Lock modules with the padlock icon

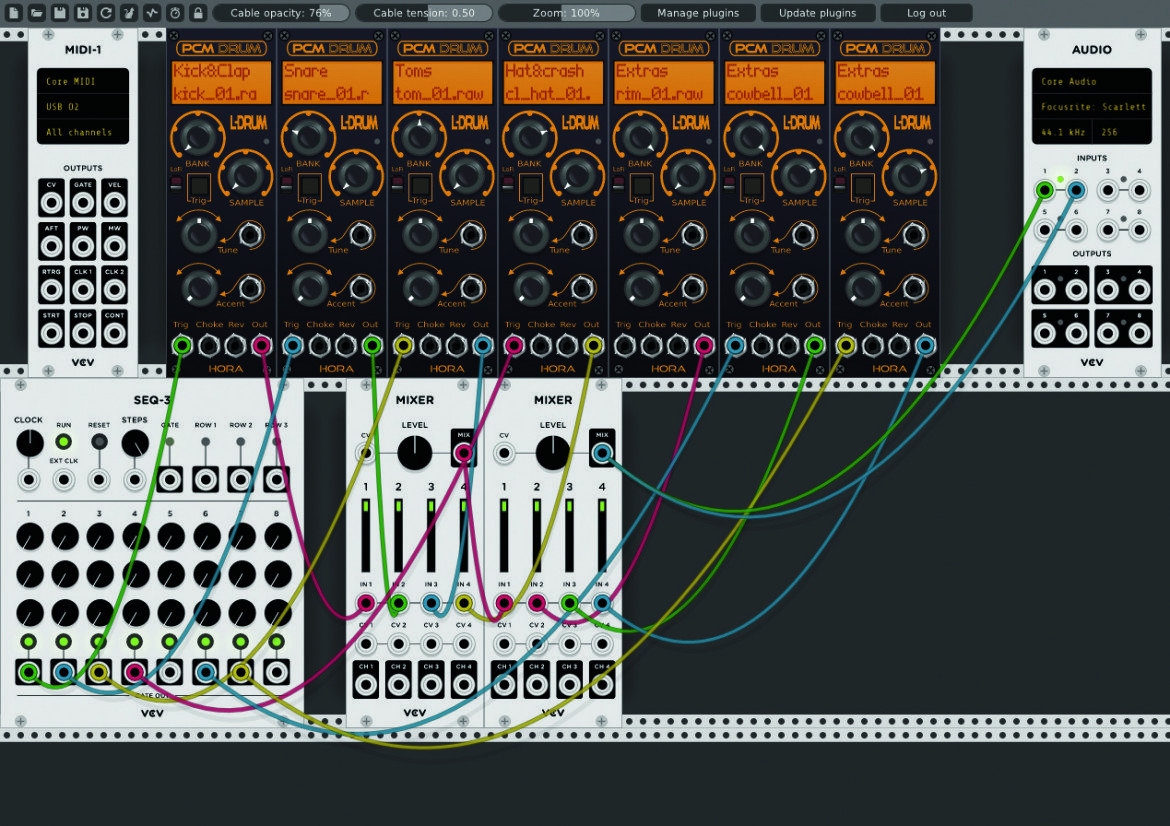[198, 13]
